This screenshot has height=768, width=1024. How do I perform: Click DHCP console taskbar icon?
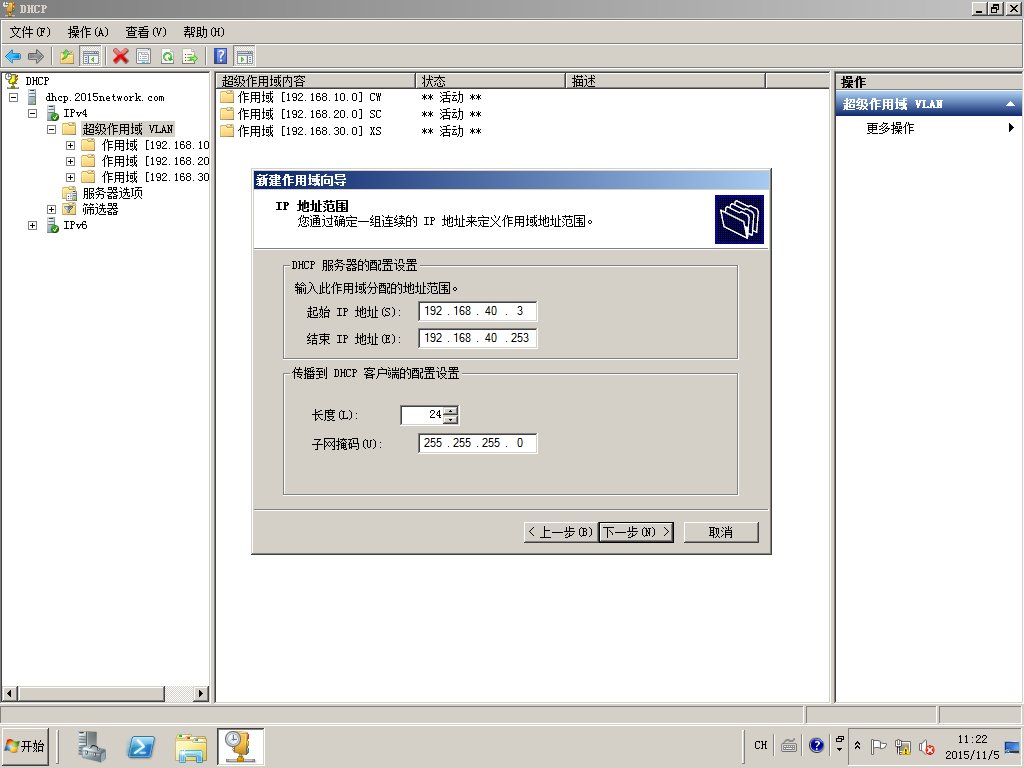(x=240, y=746)
